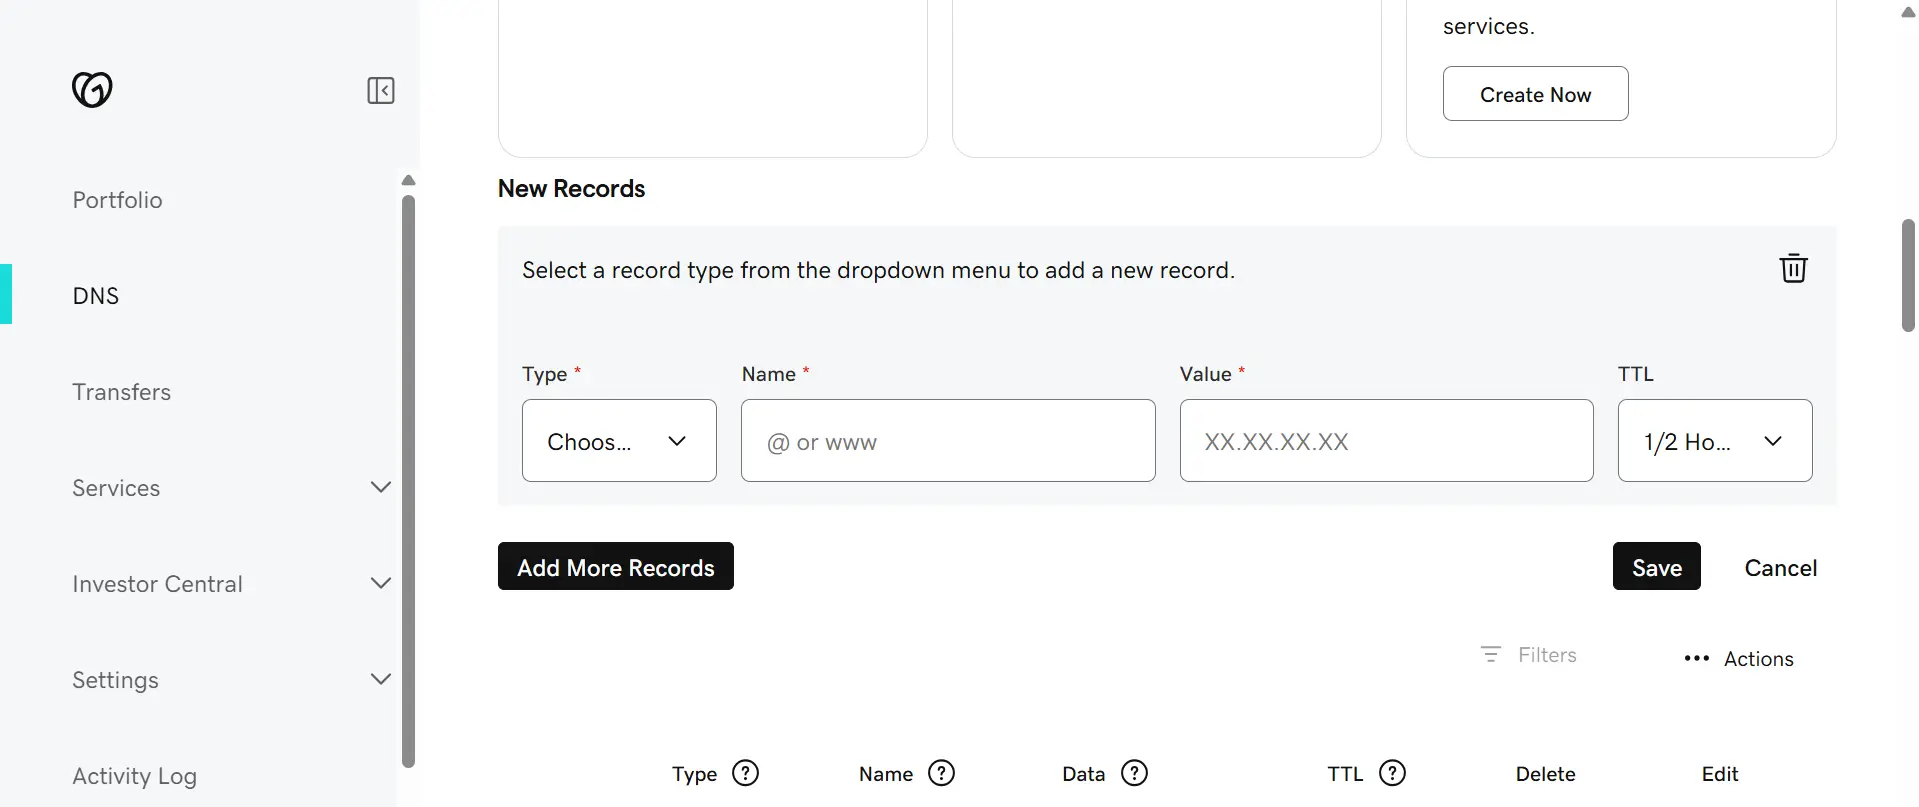This screenshot has width=1919, height=807.
Task: Click Add More Records
Action: [615, 566]
